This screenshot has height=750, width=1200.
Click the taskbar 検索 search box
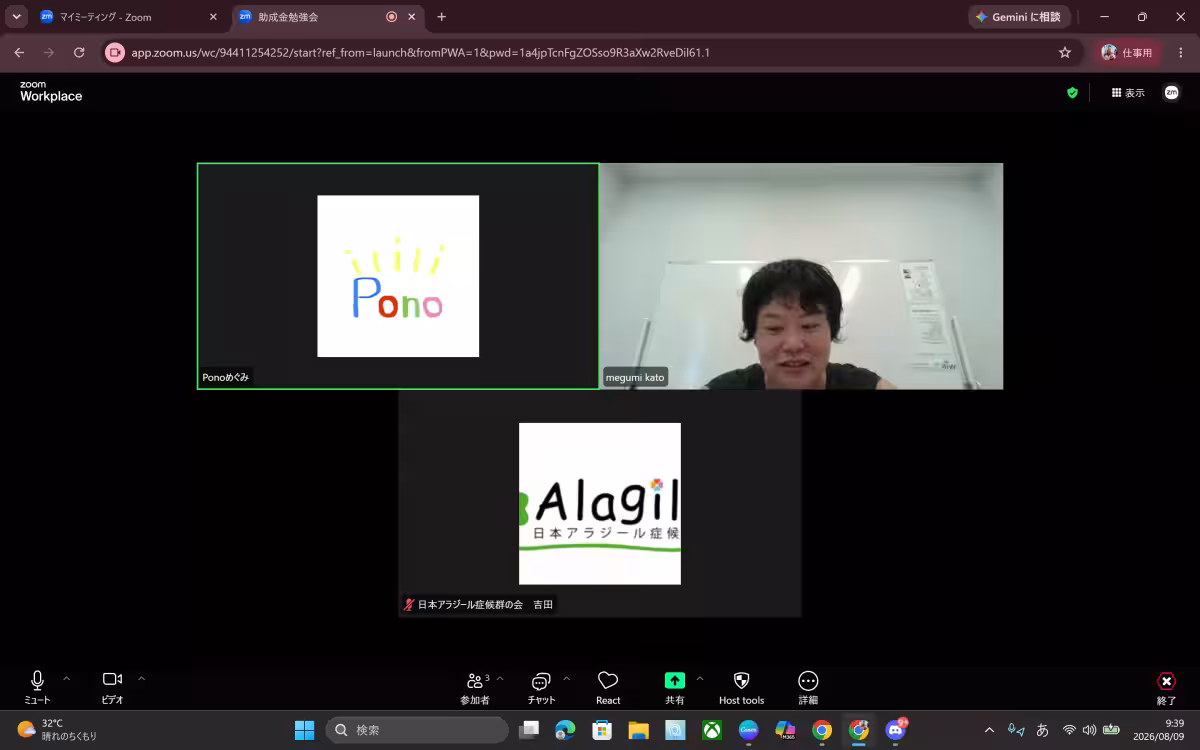(418, 730)
